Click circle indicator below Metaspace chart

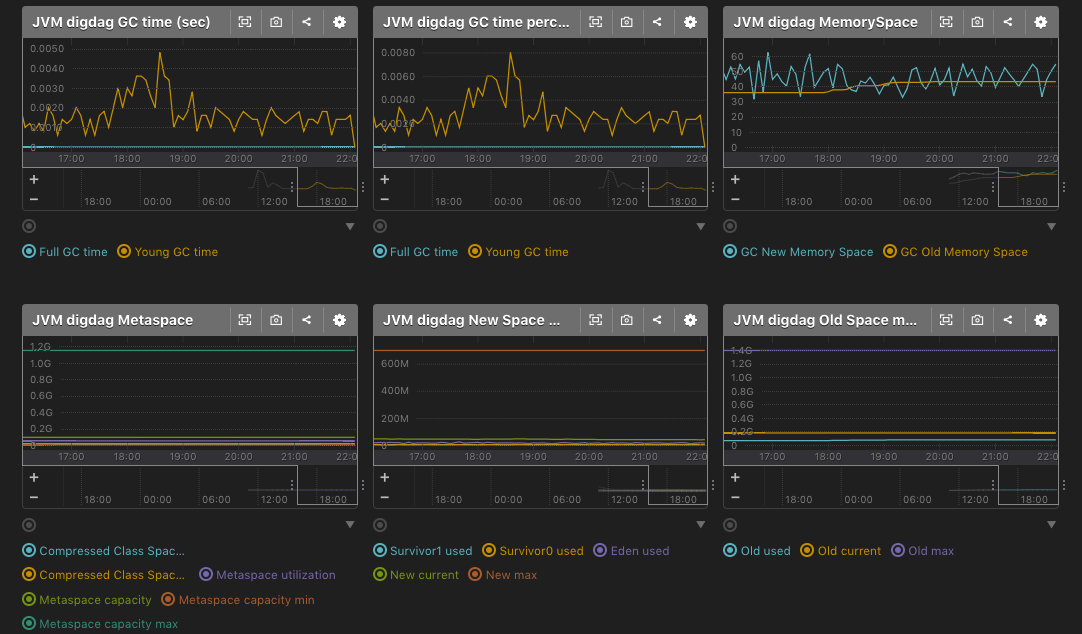tap(28, 525)
